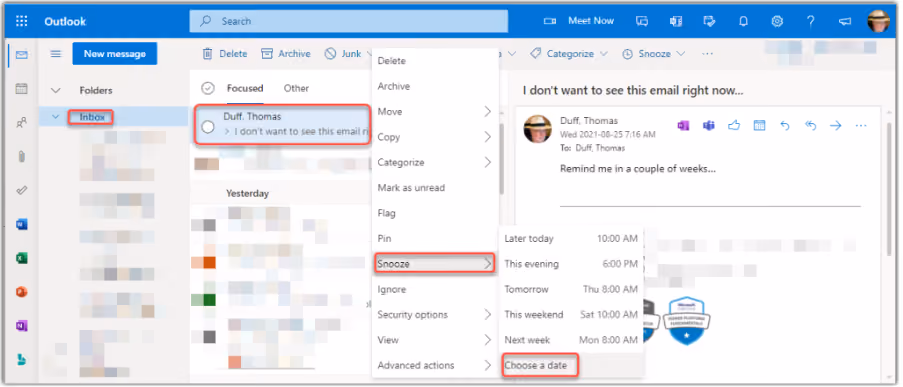This screenshot has width=903, height=387.
Task: Snooze until Tomorrow Thu 8:00 AM
Action: pos(571,289)
